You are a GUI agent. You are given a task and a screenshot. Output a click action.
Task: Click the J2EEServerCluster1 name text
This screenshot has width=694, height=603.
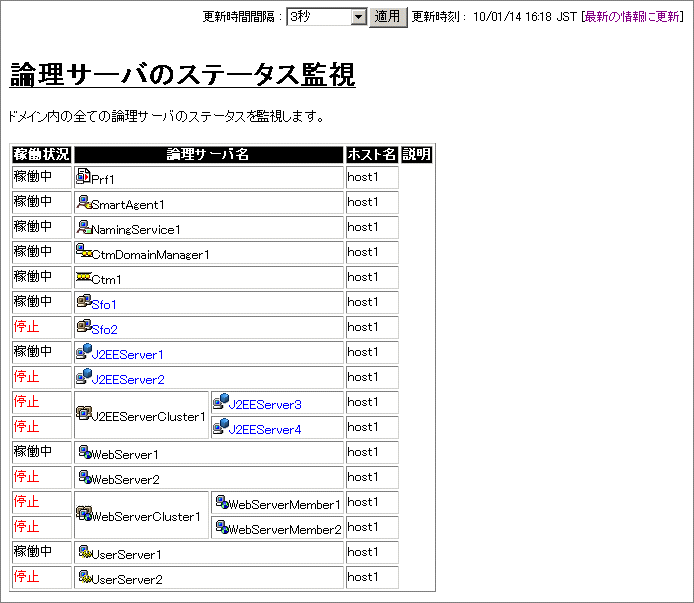click(149, 417)
